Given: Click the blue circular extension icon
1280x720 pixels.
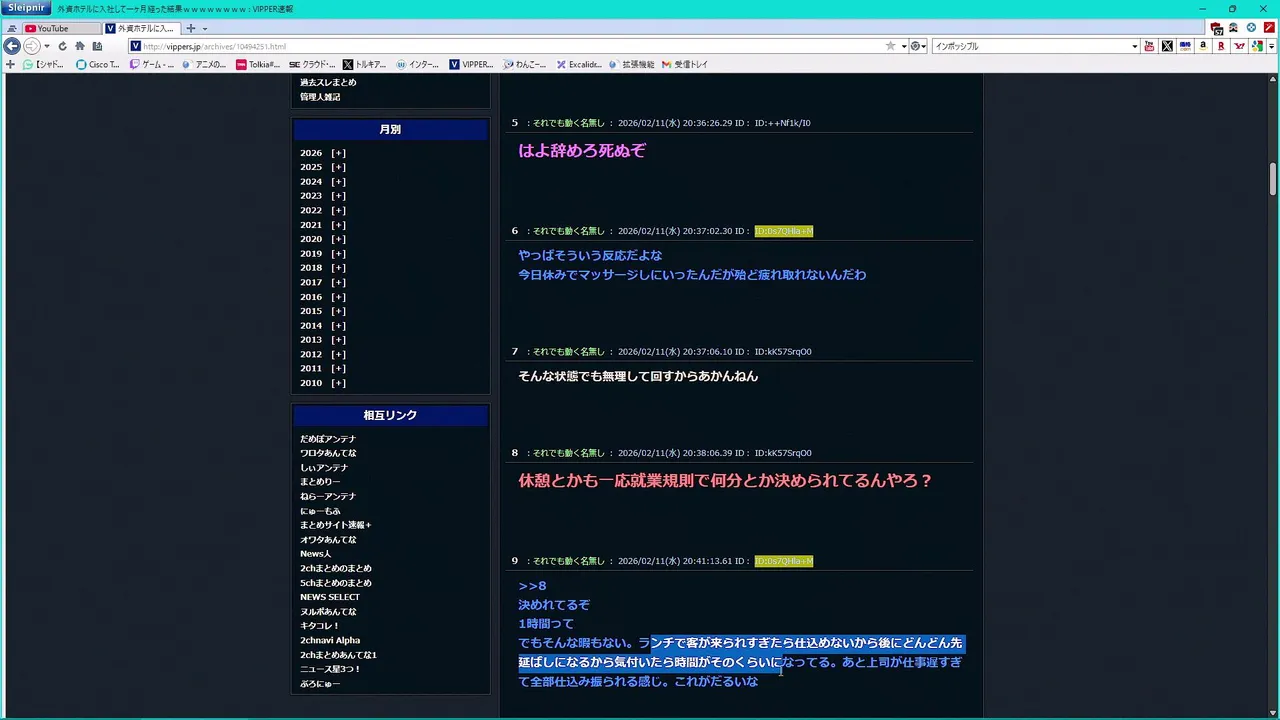Looking at the screenshot, I should [1251, 28].
